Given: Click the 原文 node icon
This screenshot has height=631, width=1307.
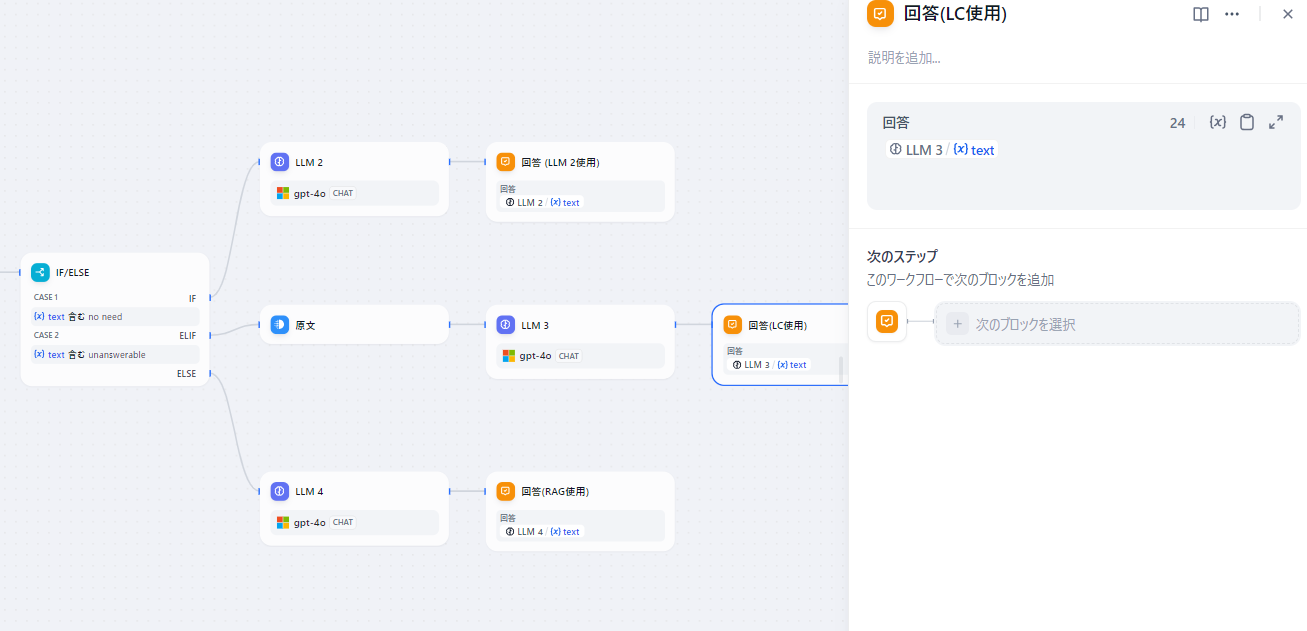Looking at the screenshot, I should [280, 325].
